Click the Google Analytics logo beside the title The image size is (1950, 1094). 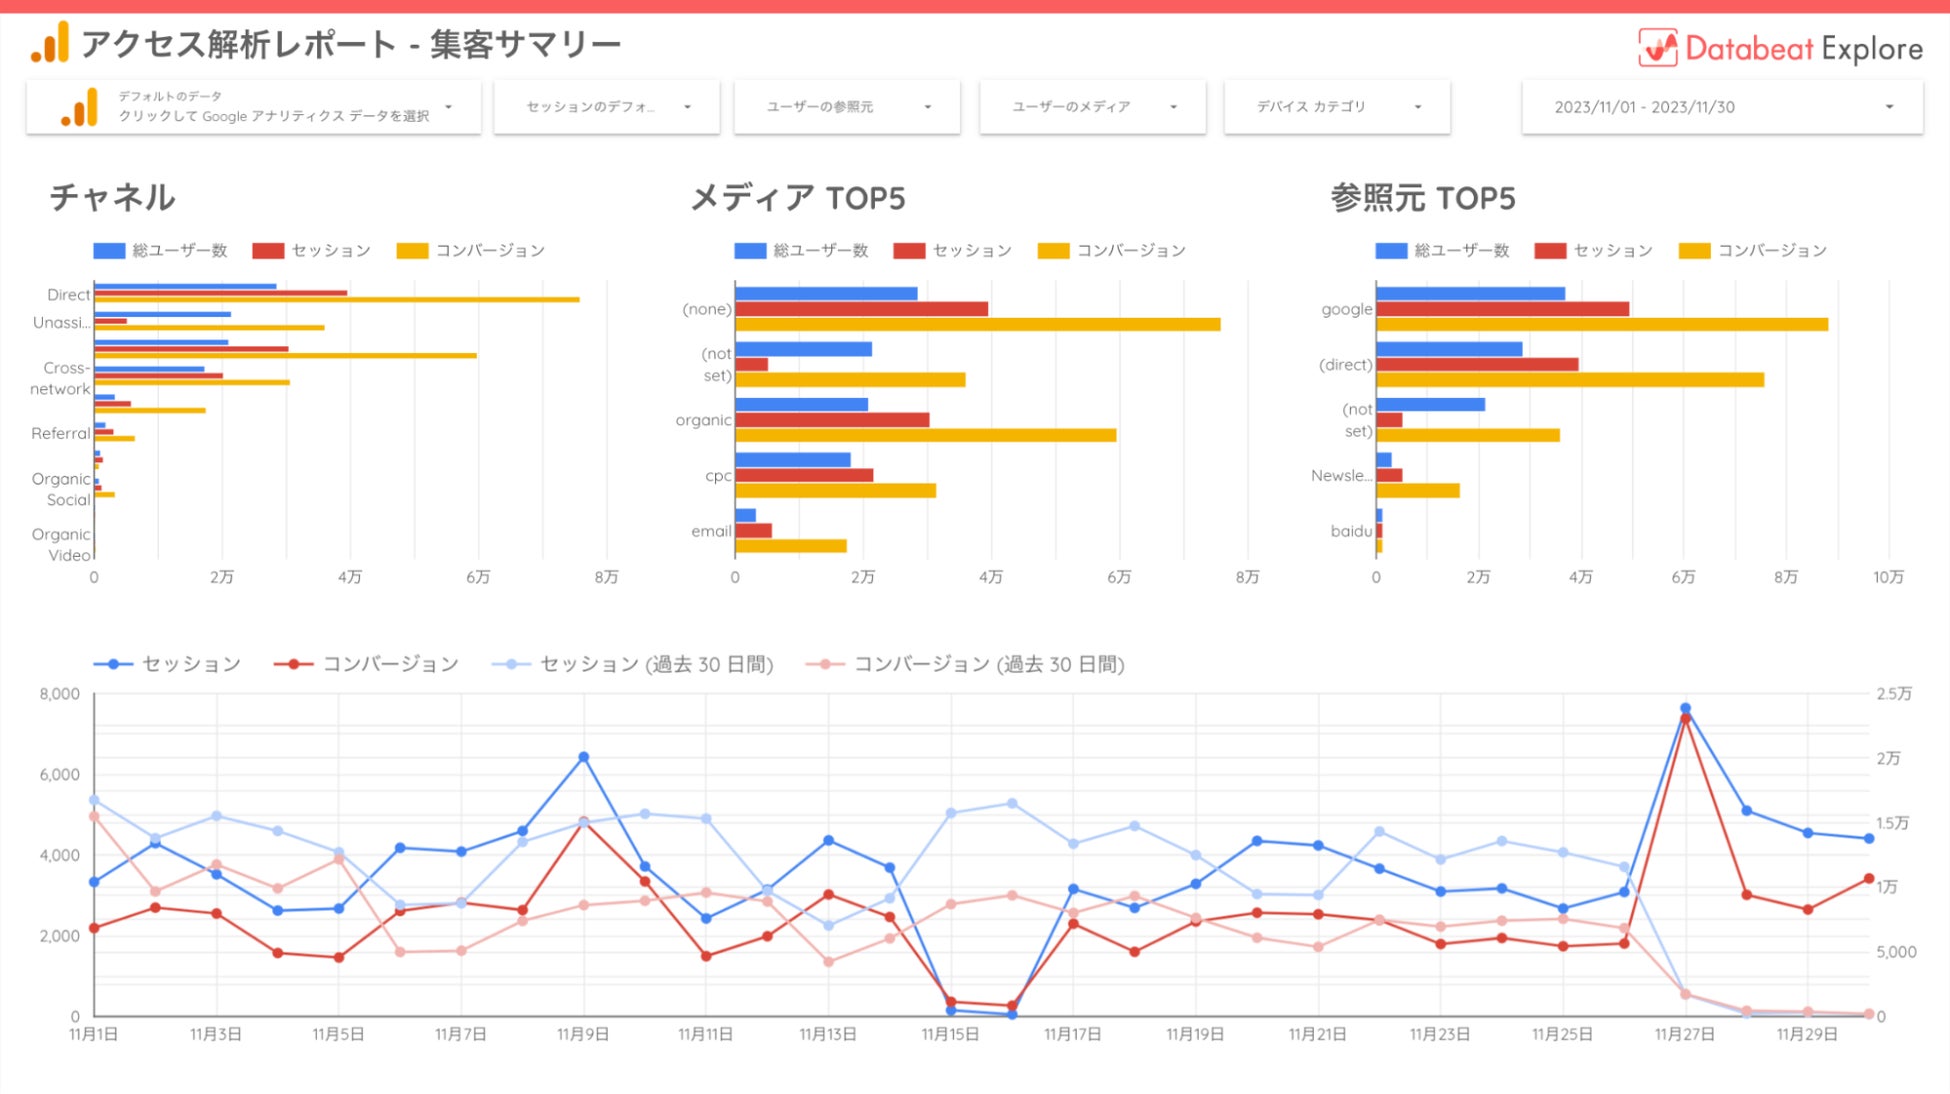point(49,43)
